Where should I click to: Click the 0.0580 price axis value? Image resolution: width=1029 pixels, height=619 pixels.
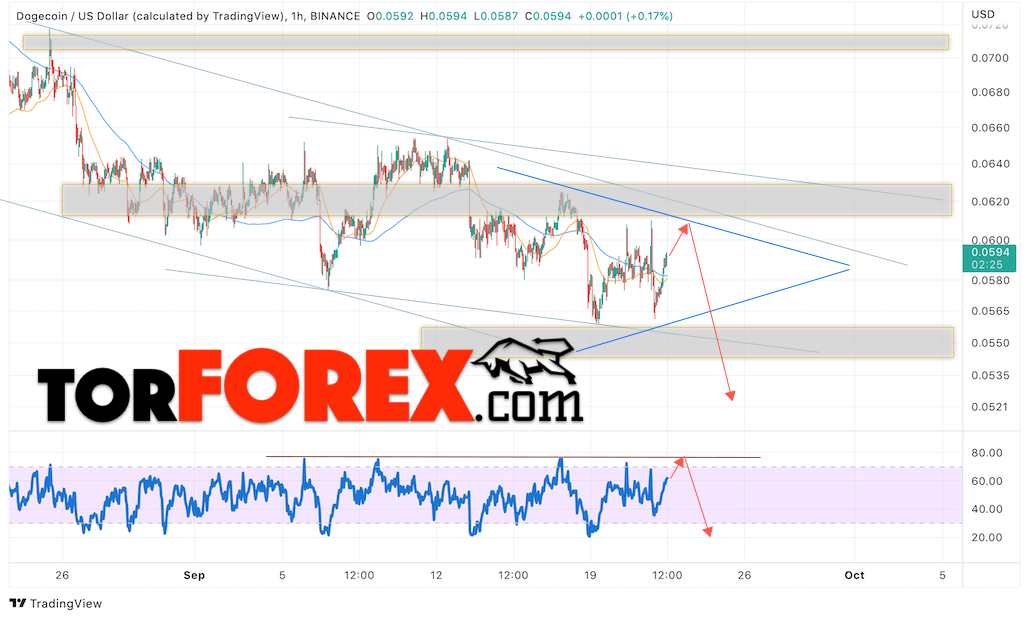[990, 281]
